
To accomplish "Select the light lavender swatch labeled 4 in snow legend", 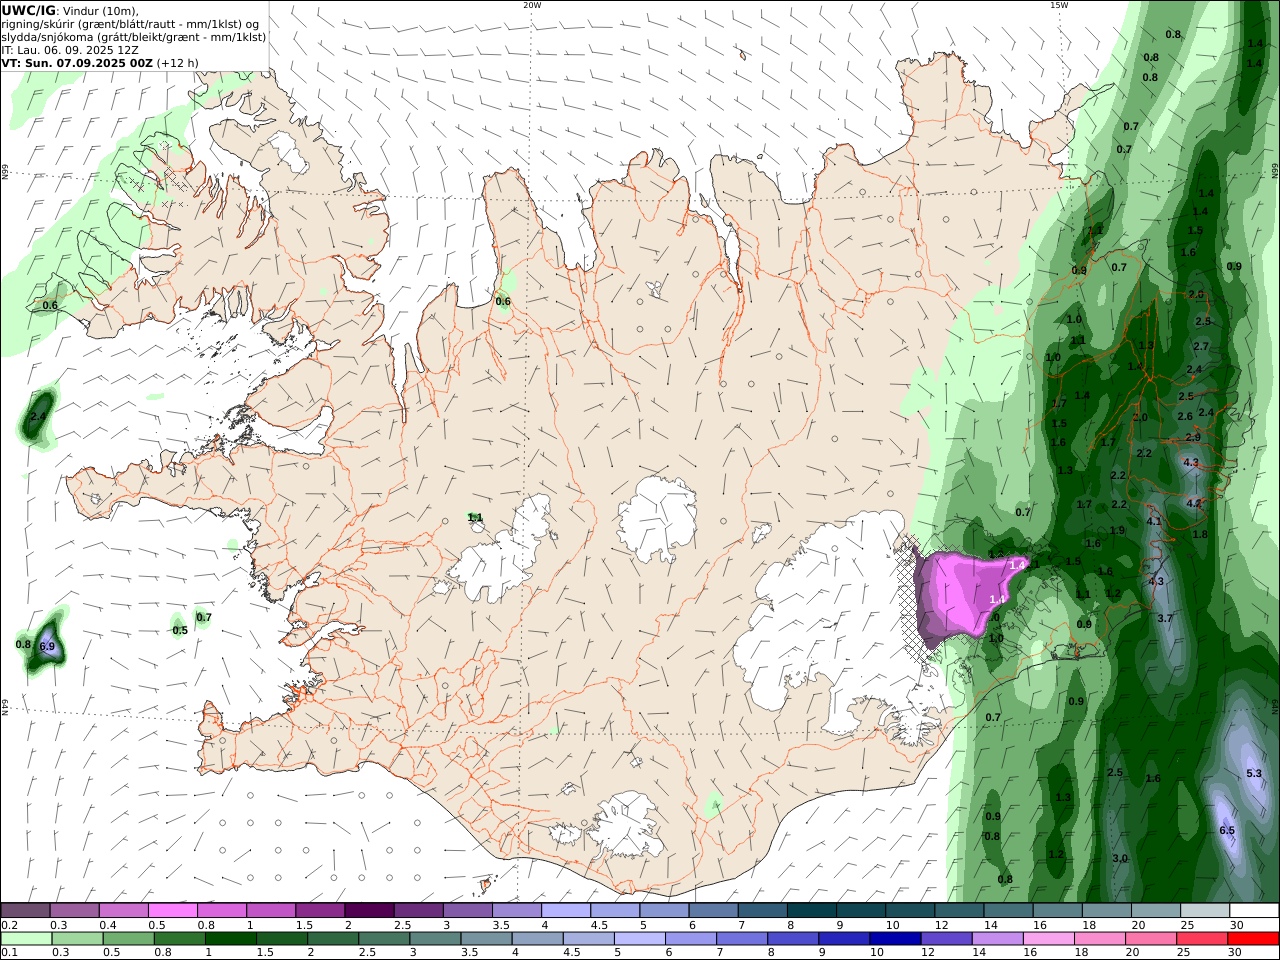I will click(565, 911).
